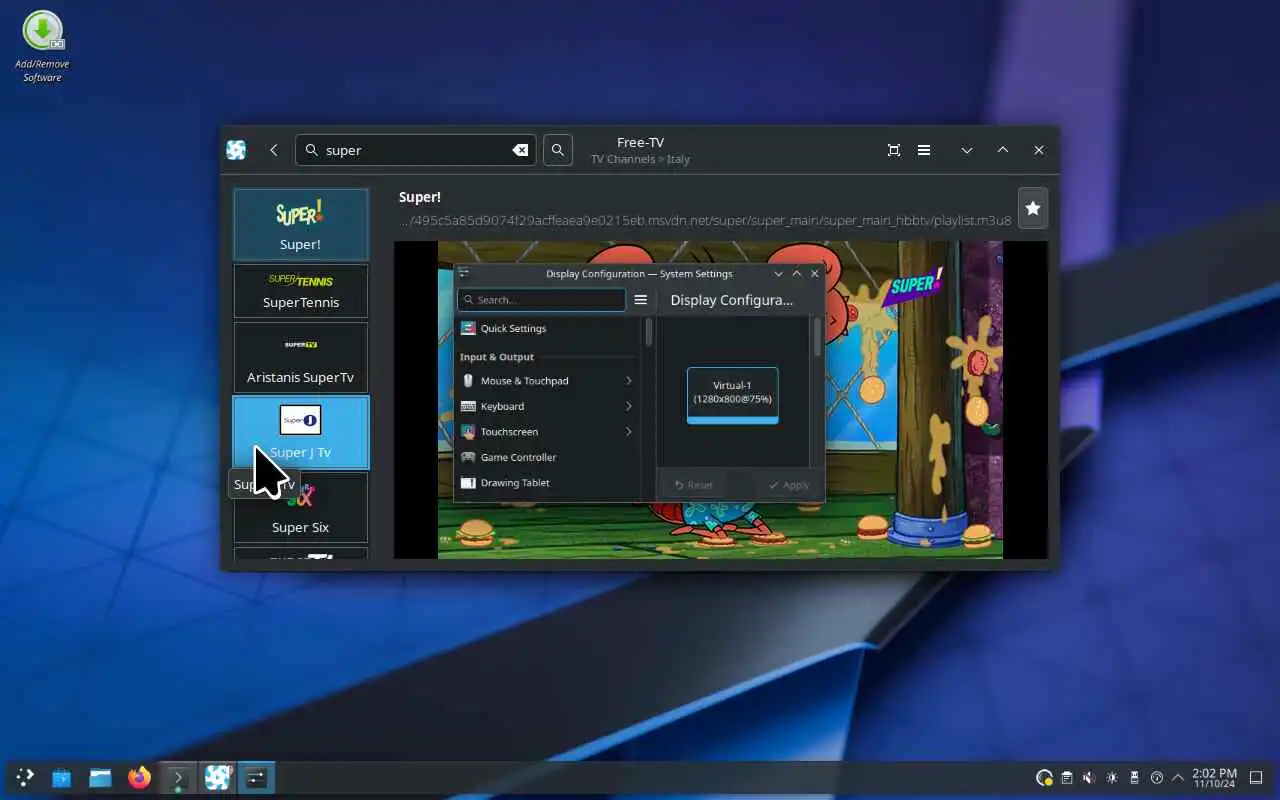Open Mouse & Touchpad settings

point(547,380)
